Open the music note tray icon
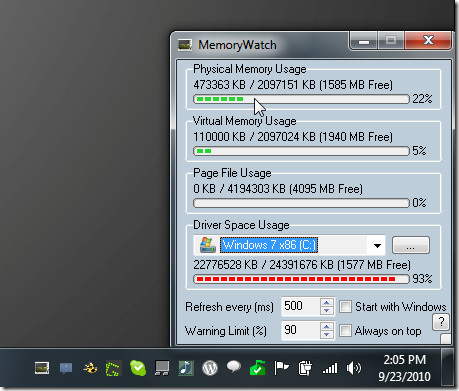The height and width of the screenshot is (391, 459). (x=186, y=368)
